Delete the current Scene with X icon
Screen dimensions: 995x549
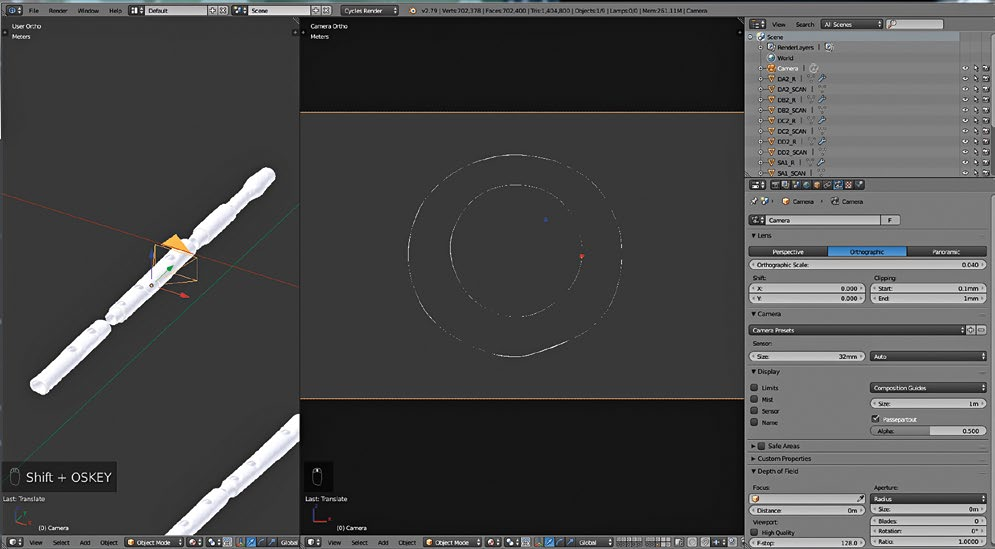coord(326,11)
